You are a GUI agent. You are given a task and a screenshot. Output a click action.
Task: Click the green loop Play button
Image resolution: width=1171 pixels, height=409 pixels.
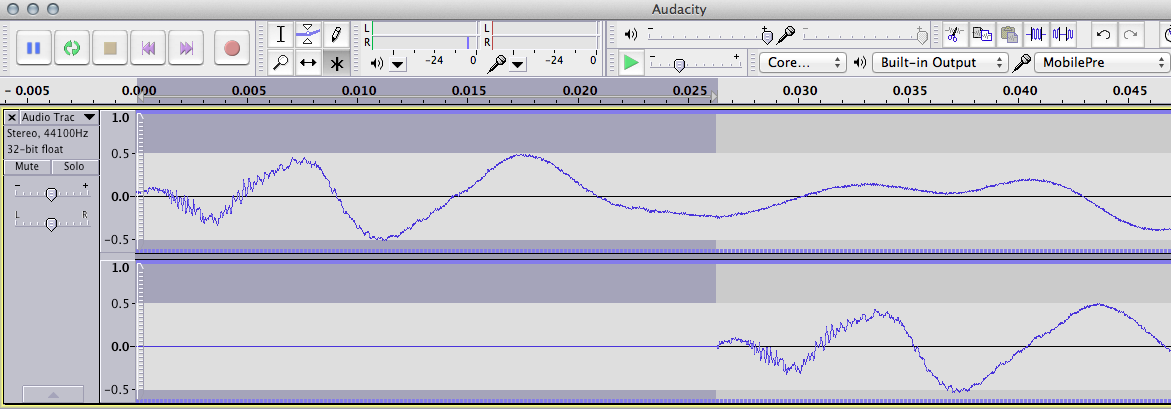[72, 49]
